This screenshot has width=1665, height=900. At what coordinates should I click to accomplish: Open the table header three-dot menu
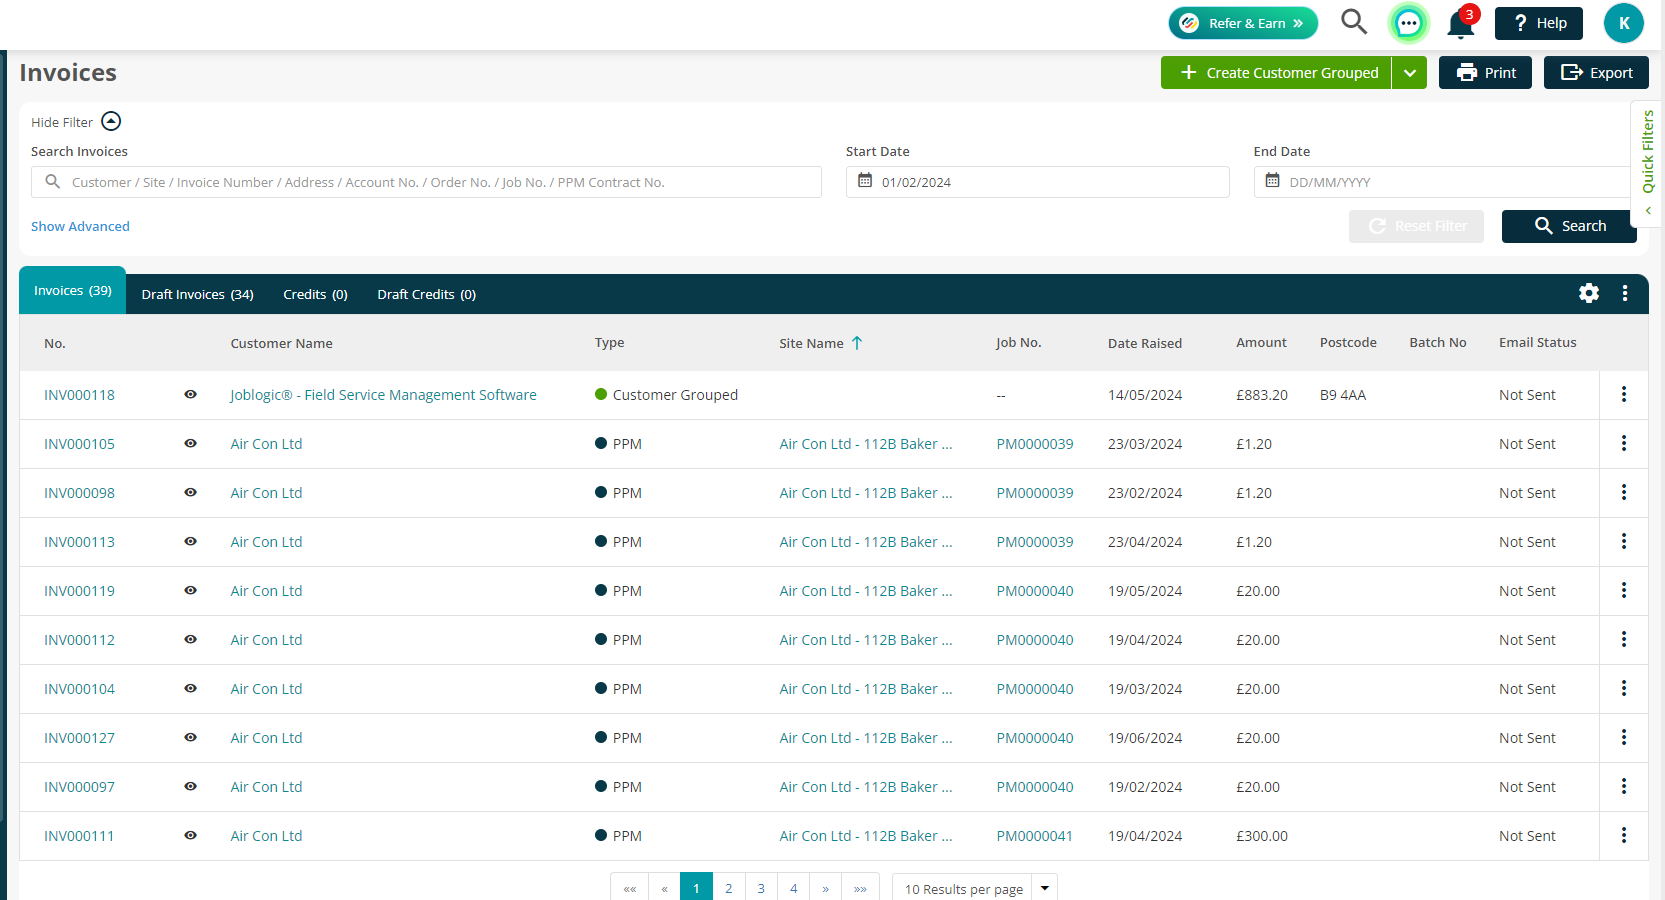1625,293
